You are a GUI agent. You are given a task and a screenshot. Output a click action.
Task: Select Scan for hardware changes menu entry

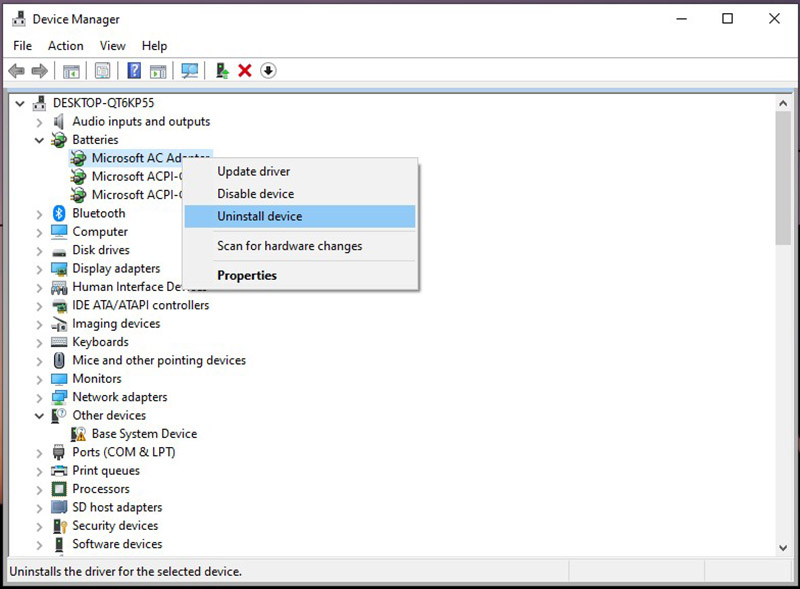300,246
